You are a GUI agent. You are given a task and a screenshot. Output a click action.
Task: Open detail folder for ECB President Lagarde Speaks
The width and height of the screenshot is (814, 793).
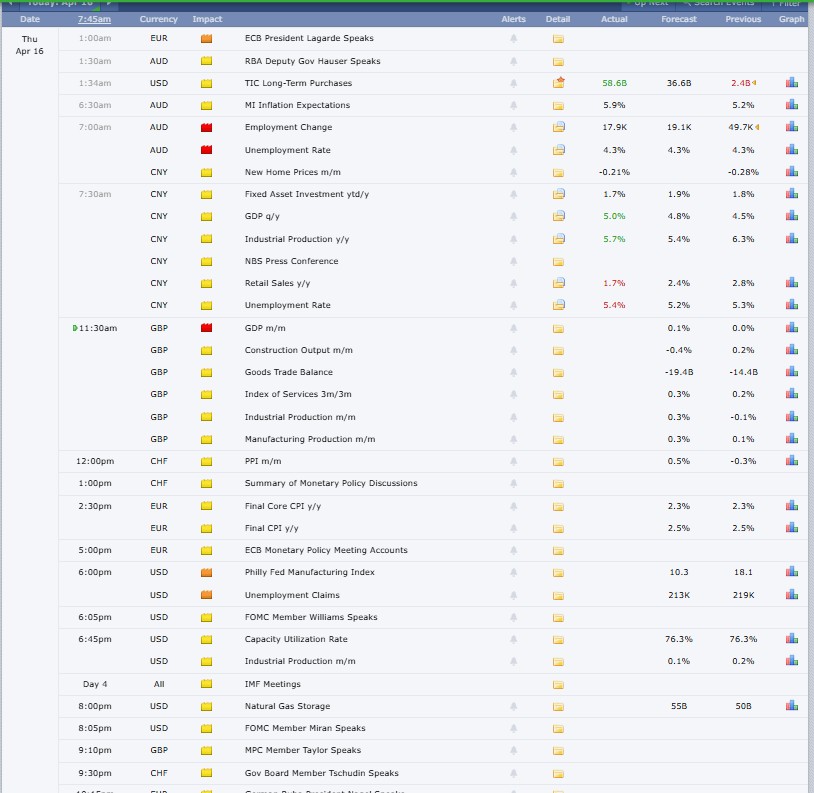pyautogui.click(x=558, y=38)
